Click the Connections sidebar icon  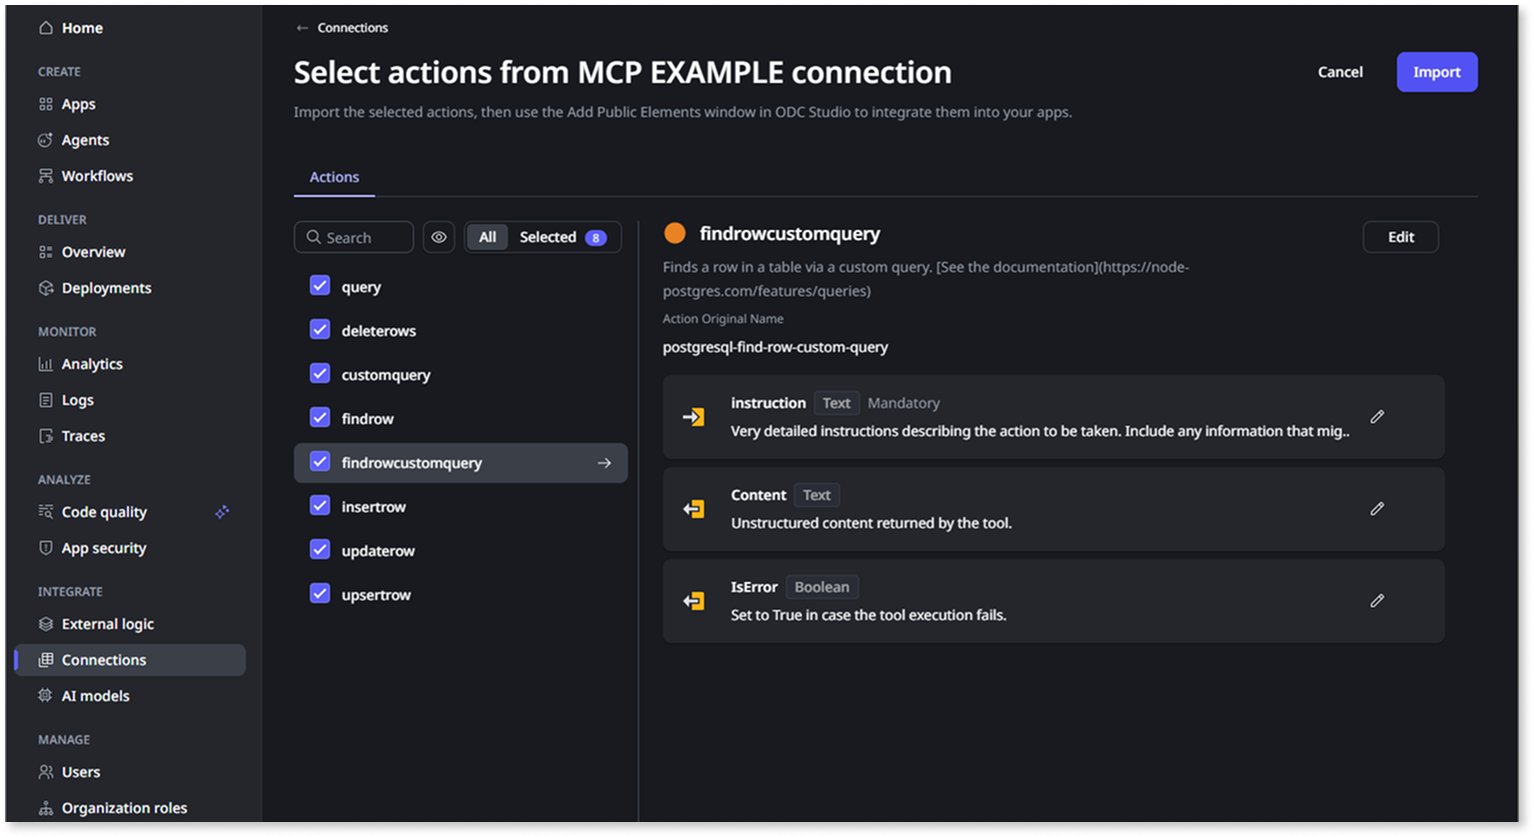point(46,660)
